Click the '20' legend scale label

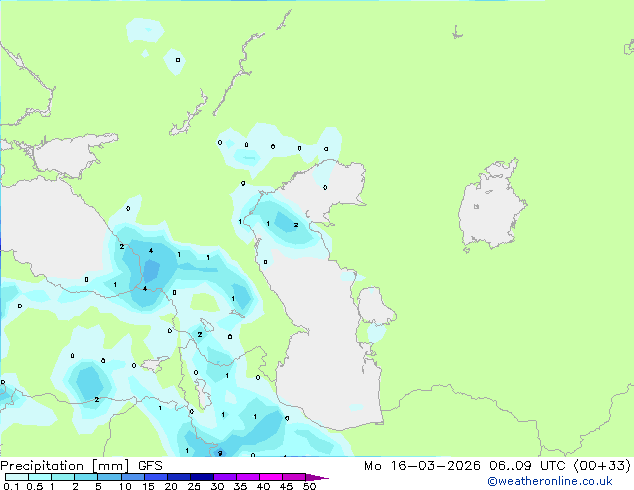pos(171,486)
